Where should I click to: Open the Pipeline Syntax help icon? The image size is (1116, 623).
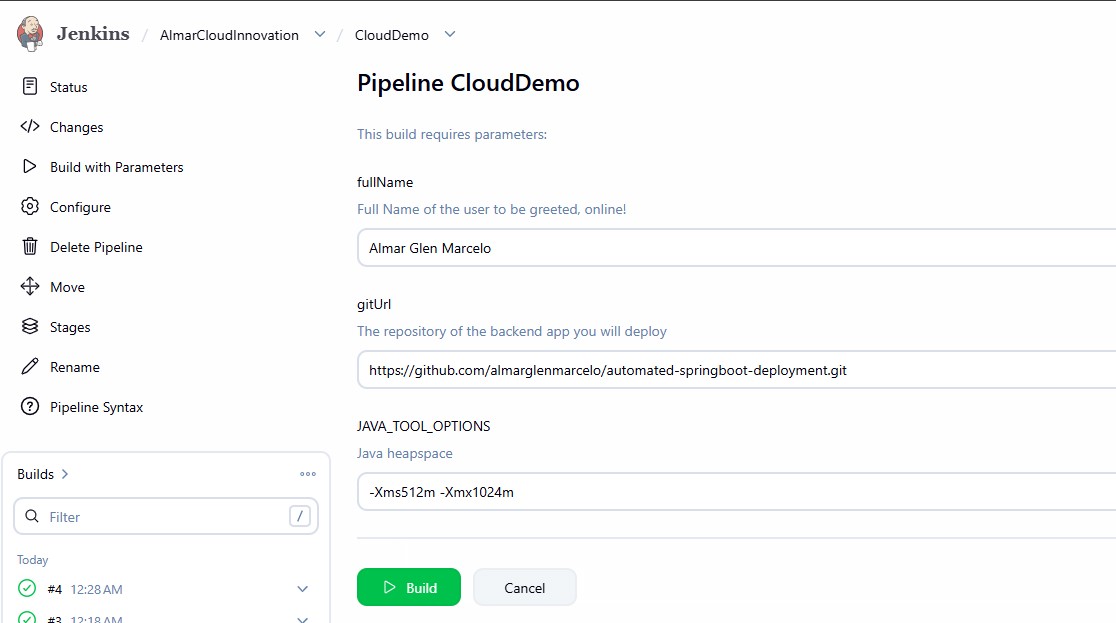(31, 407)
